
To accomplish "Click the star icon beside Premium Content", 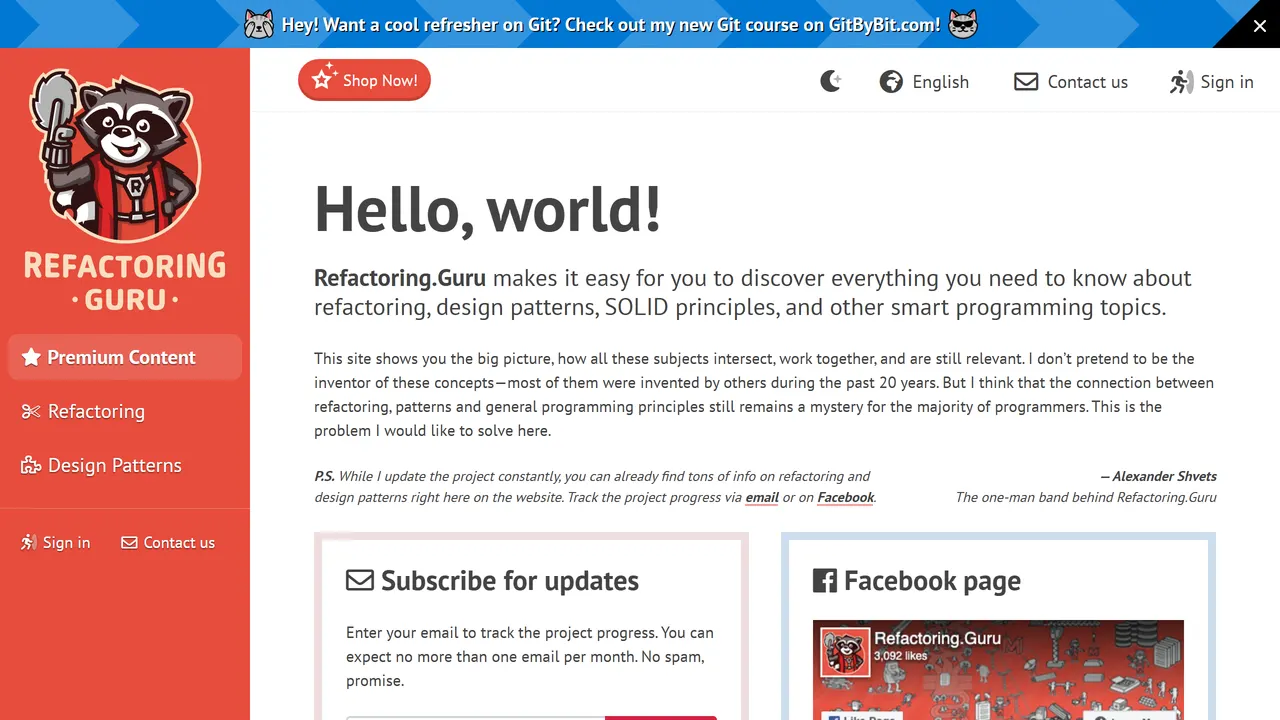I will (31, 357).
